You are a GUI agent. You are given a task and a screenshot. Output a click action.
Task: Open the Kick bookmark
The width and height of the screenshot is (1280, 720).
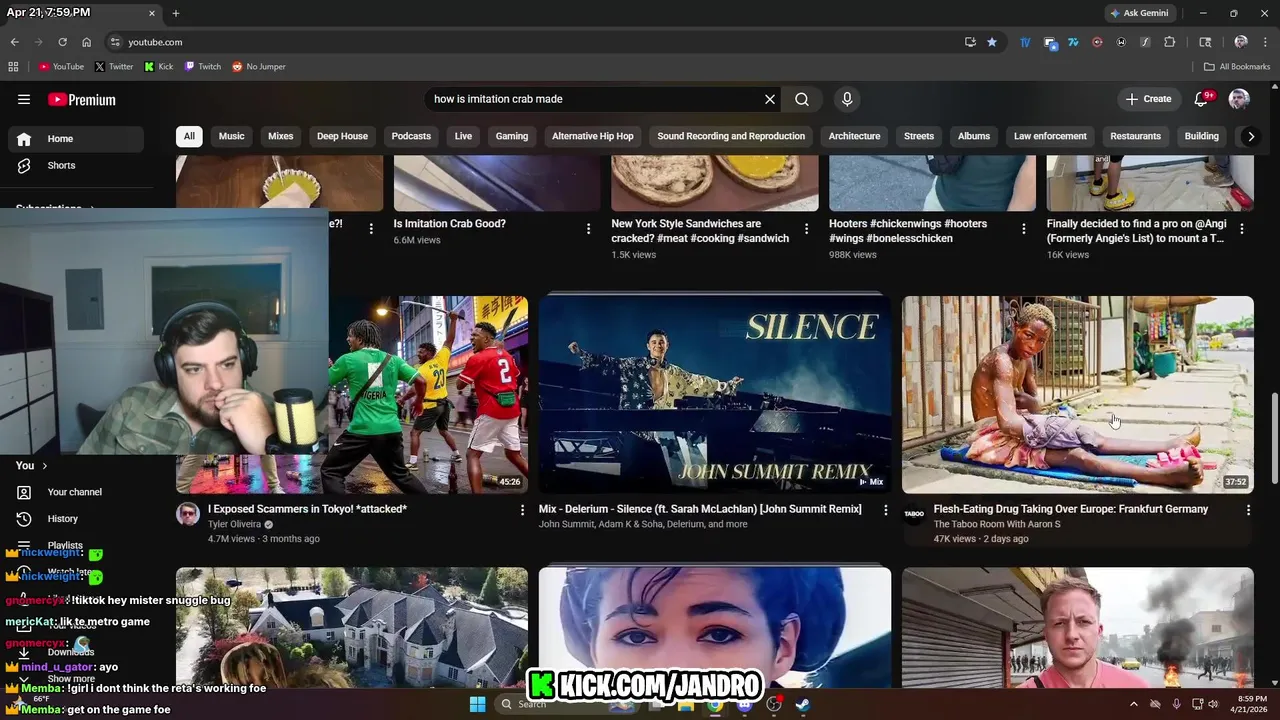click(x=159, y=67)
